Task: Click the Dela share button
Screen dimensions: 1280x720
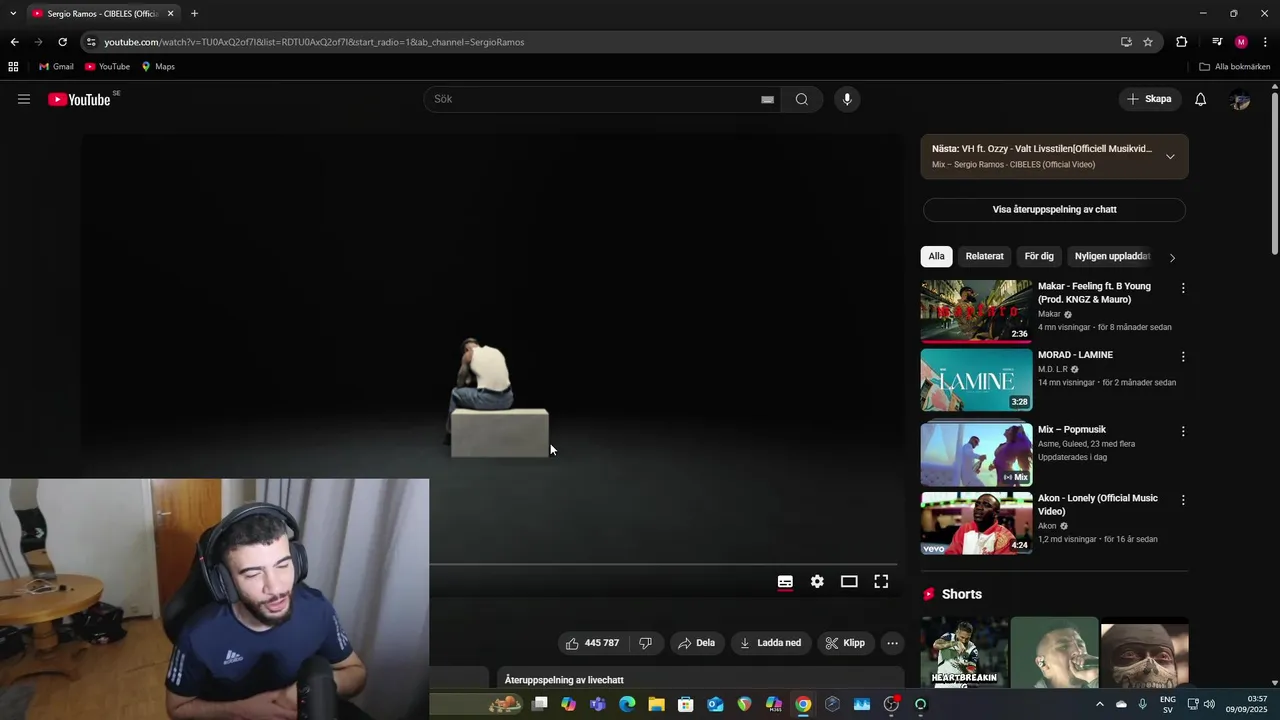Action: [696, 643]
